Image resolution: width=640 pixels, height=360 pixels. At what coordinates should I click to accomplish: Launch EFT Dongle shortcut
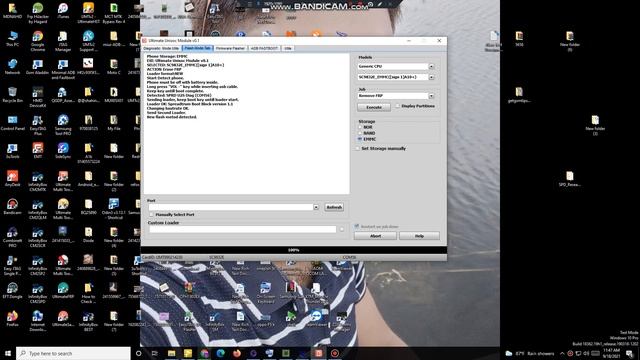point(12,291)
